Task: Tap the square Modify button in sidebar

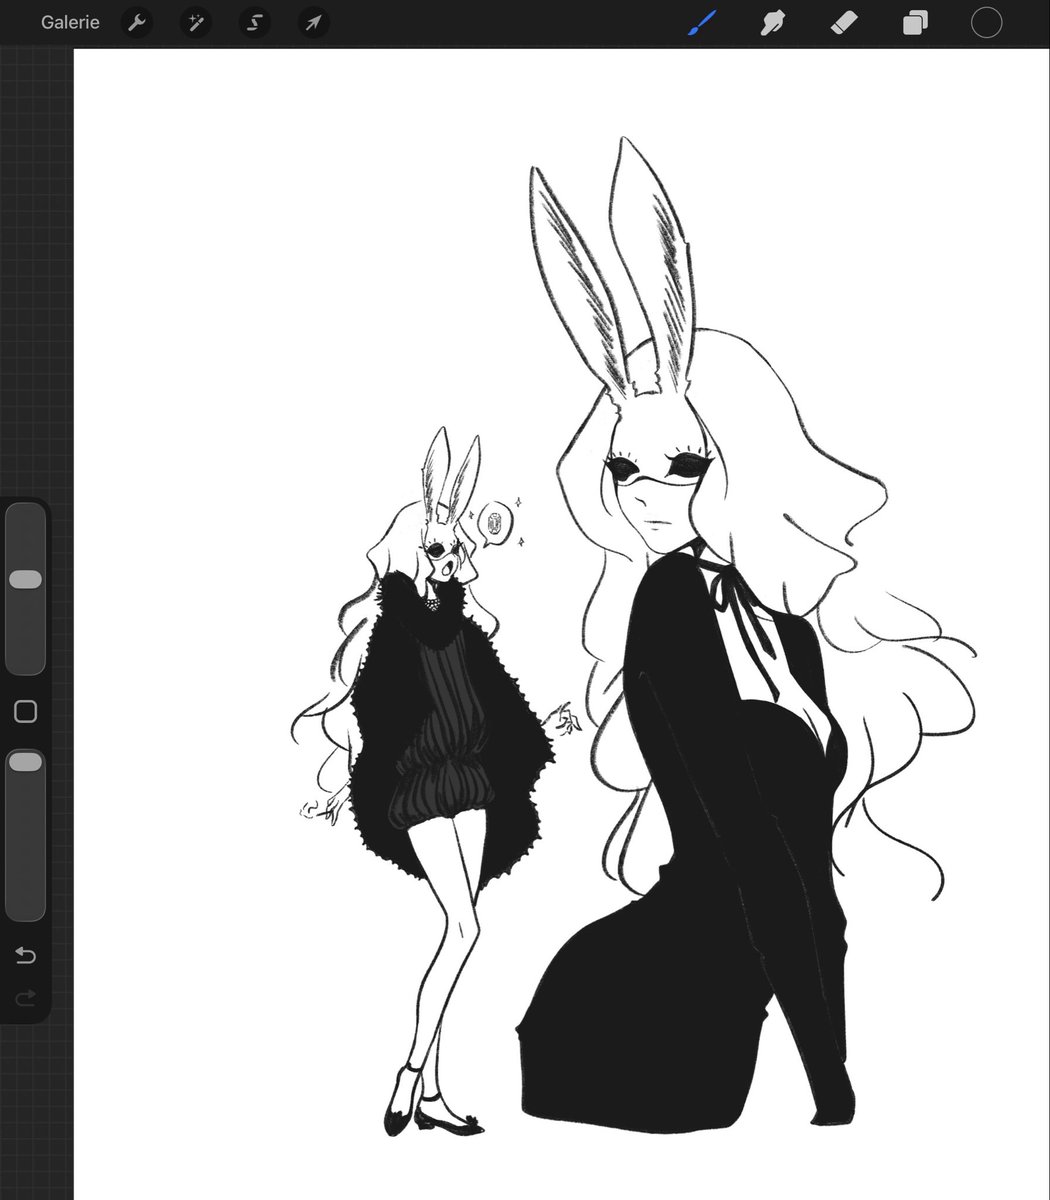Action: [x=26, y=711]
